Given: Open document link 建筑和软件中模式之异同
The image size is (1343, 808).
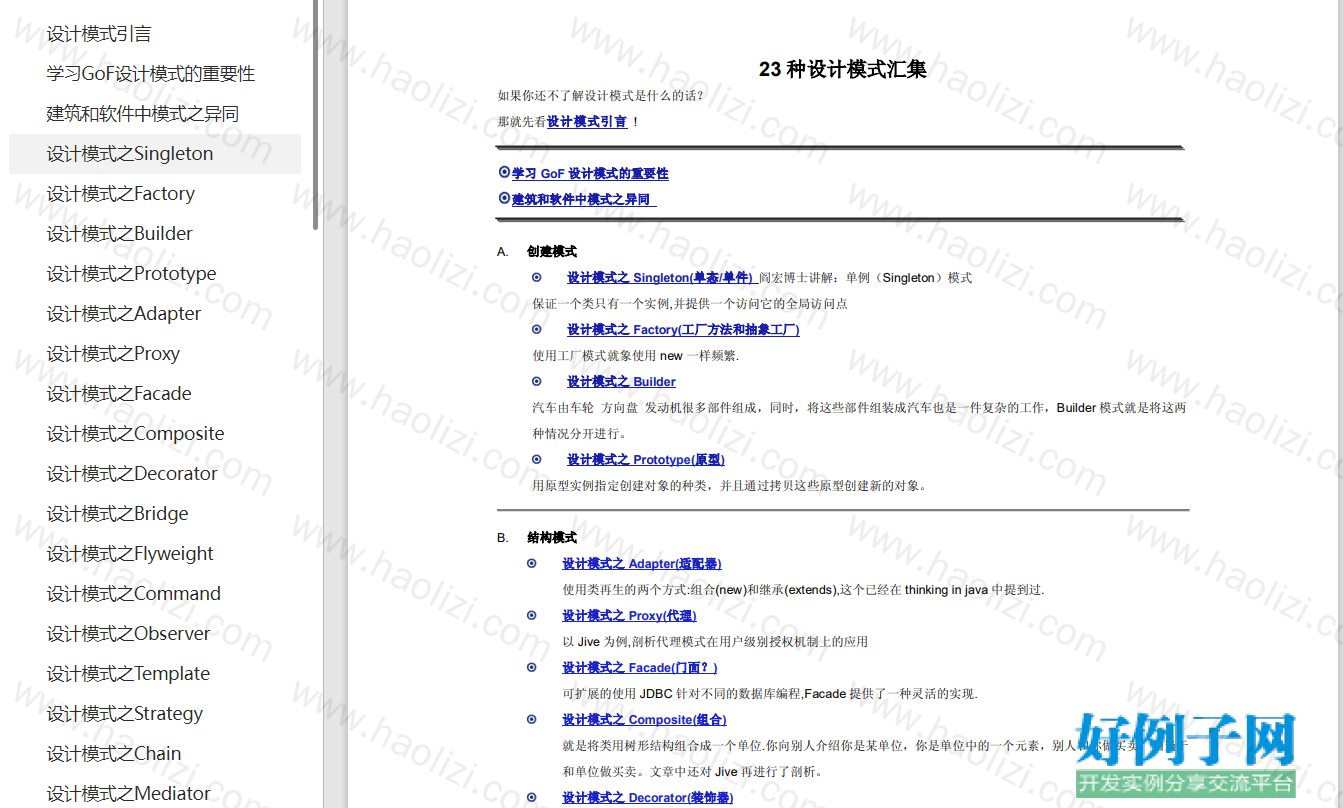Looking at the screenshot, I should pos(583,199).
